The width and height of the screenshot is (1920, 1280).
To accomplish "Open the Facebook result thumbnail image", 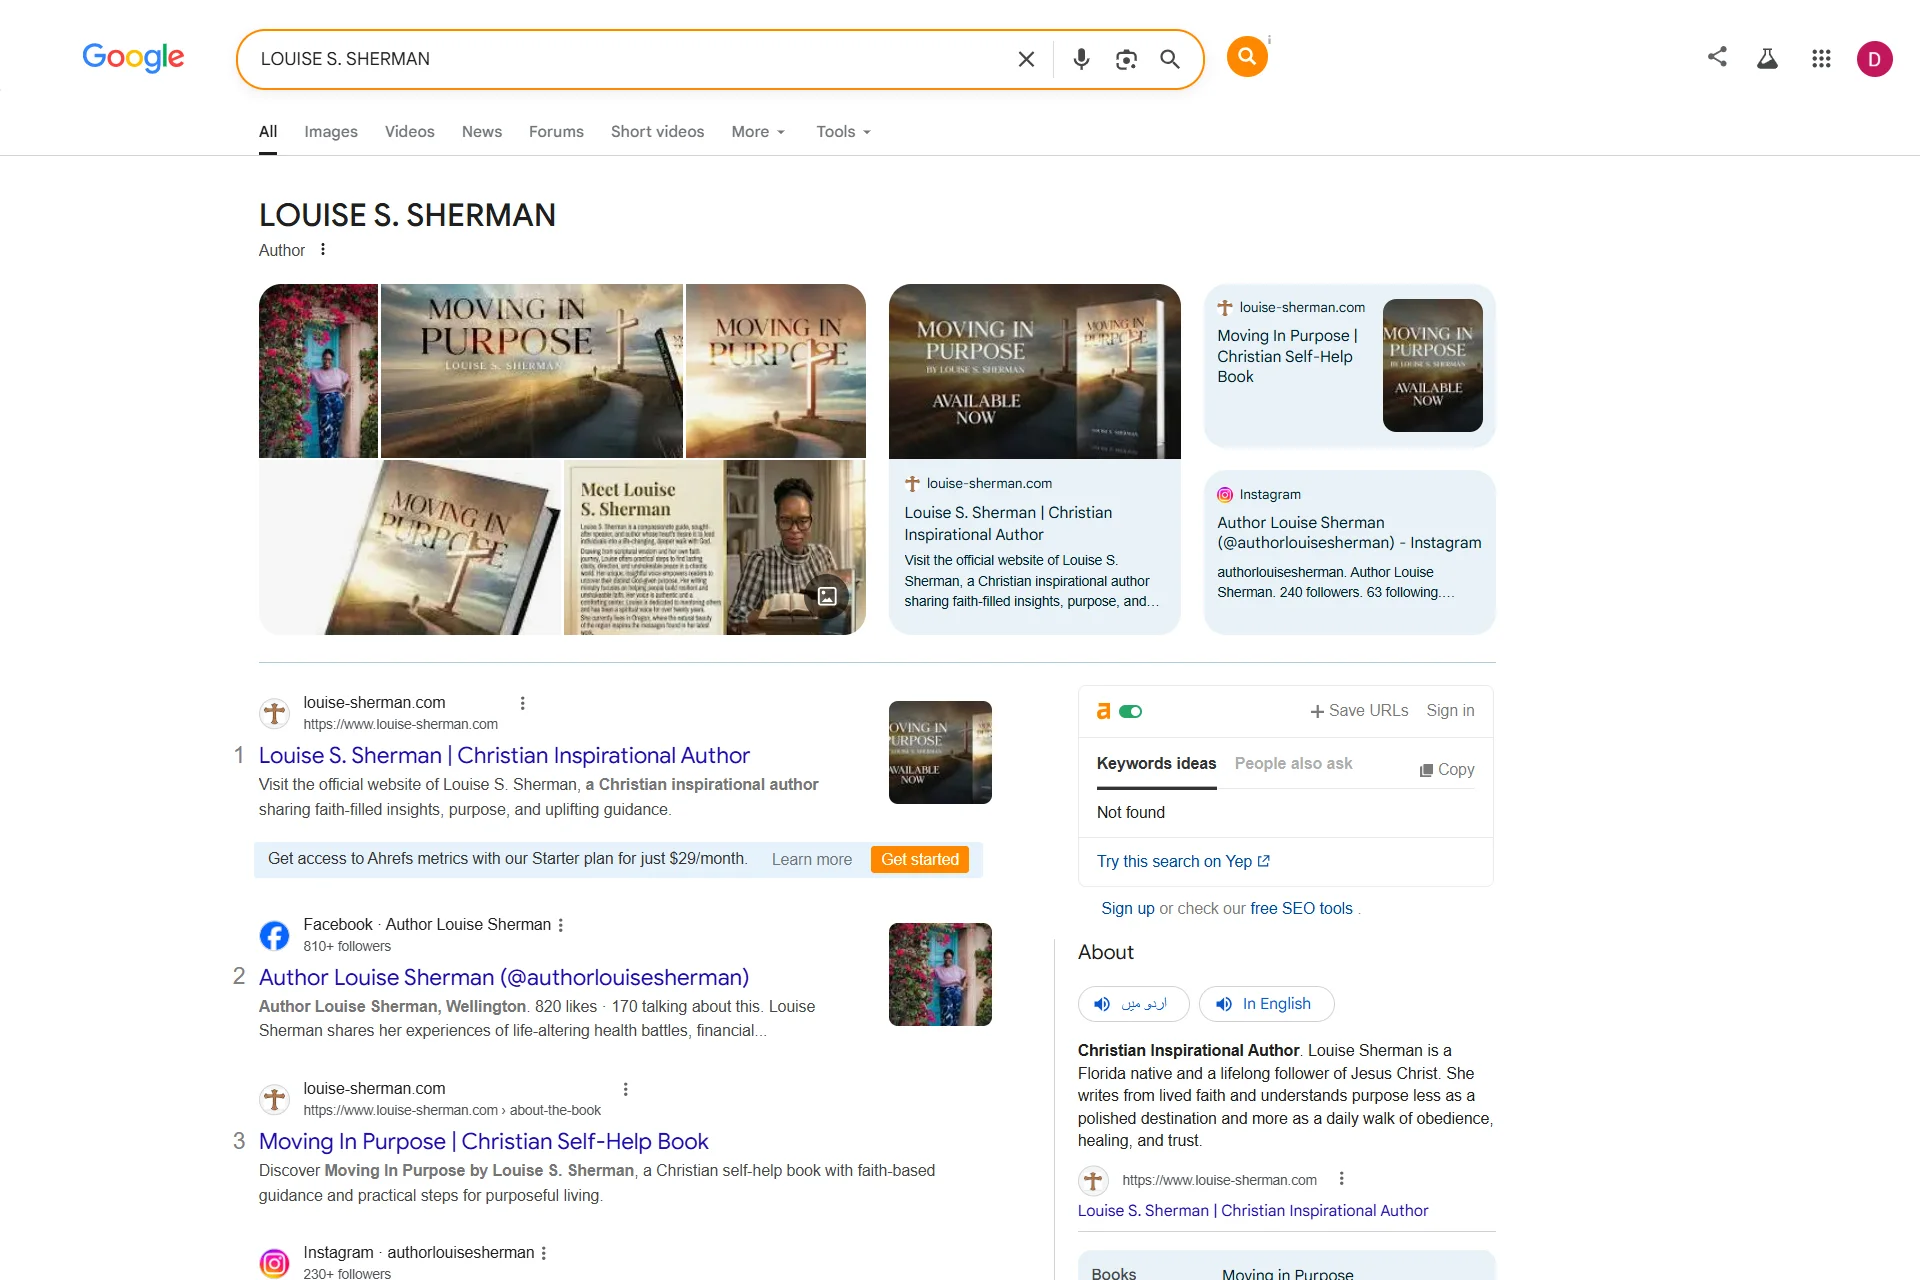I will [940, 975].
